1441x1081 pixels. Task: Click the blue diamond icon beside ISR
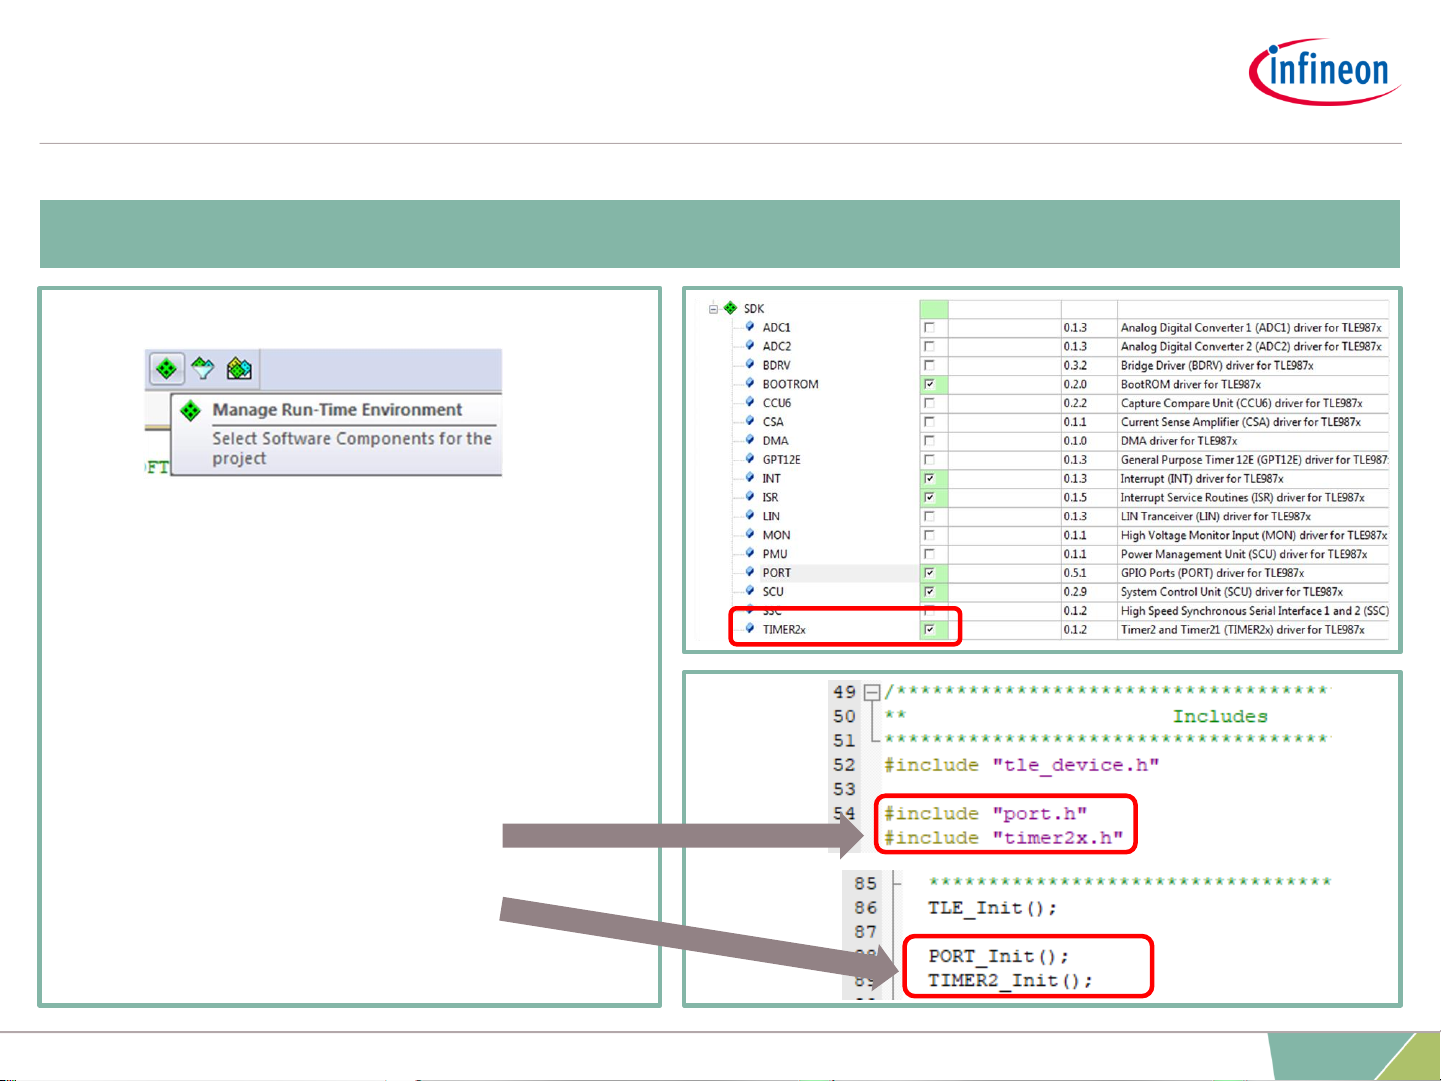750,498
